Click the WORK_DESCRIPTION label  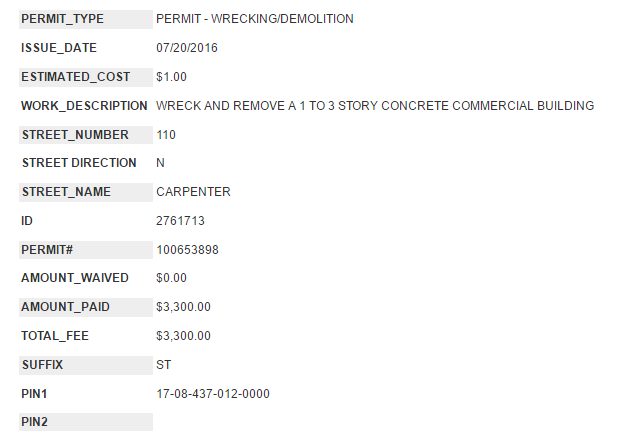click(84, 106)
